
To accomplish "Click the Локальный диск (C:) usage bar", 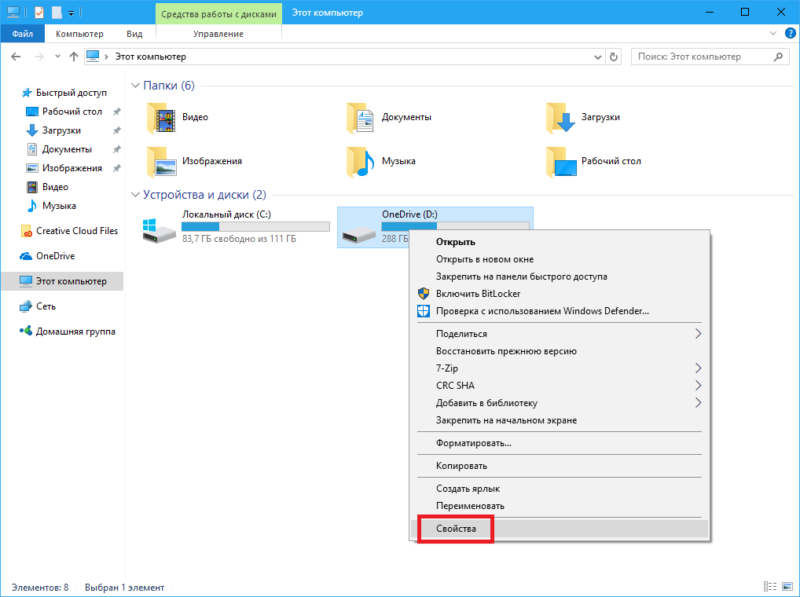I will (256, 227).
